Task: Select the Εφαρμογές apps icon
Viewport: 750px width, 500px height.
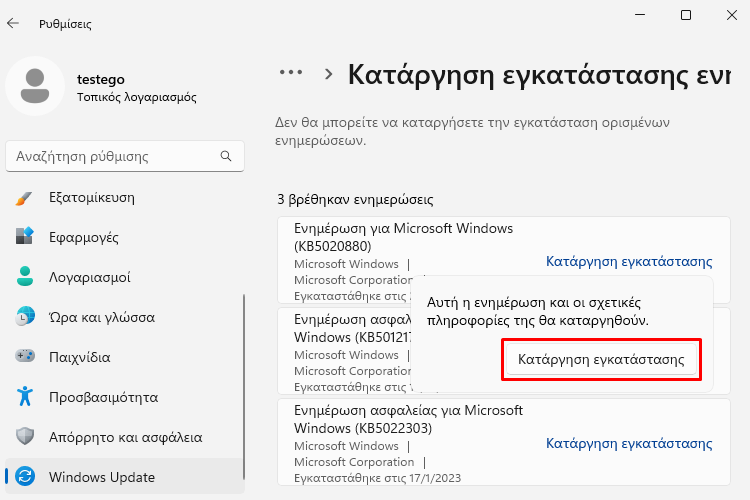Action: pos(24,237)
